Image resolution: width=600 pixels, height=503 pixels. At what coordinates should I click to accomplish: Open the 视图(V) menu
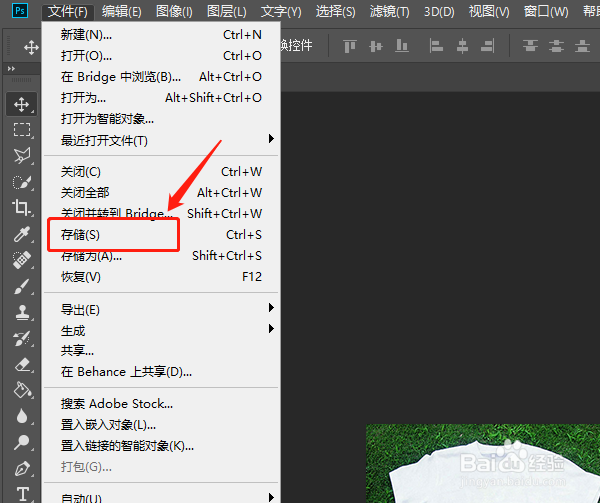[489, 11]
